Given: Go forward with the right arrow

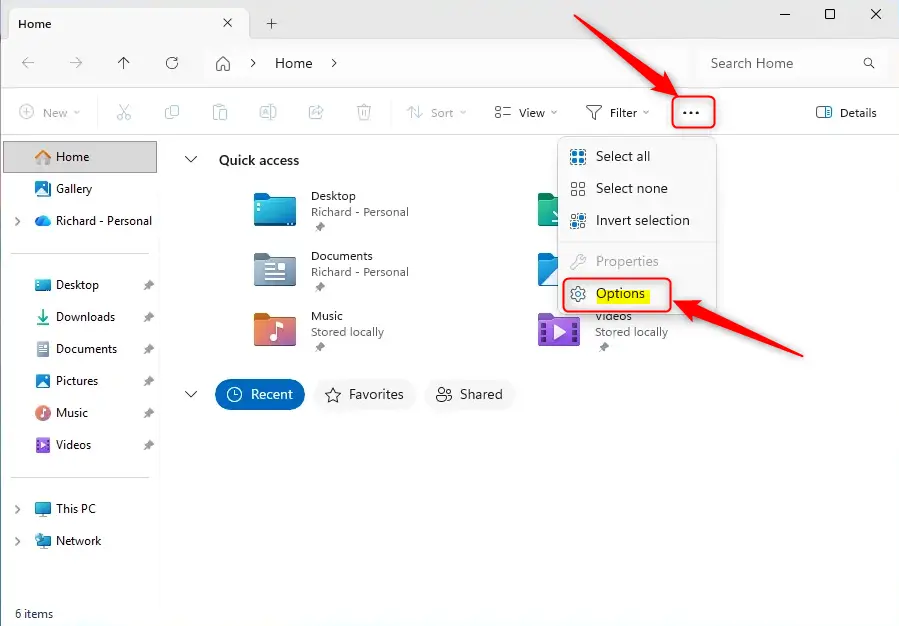Looking at the screenshot, I should point(76,63).
